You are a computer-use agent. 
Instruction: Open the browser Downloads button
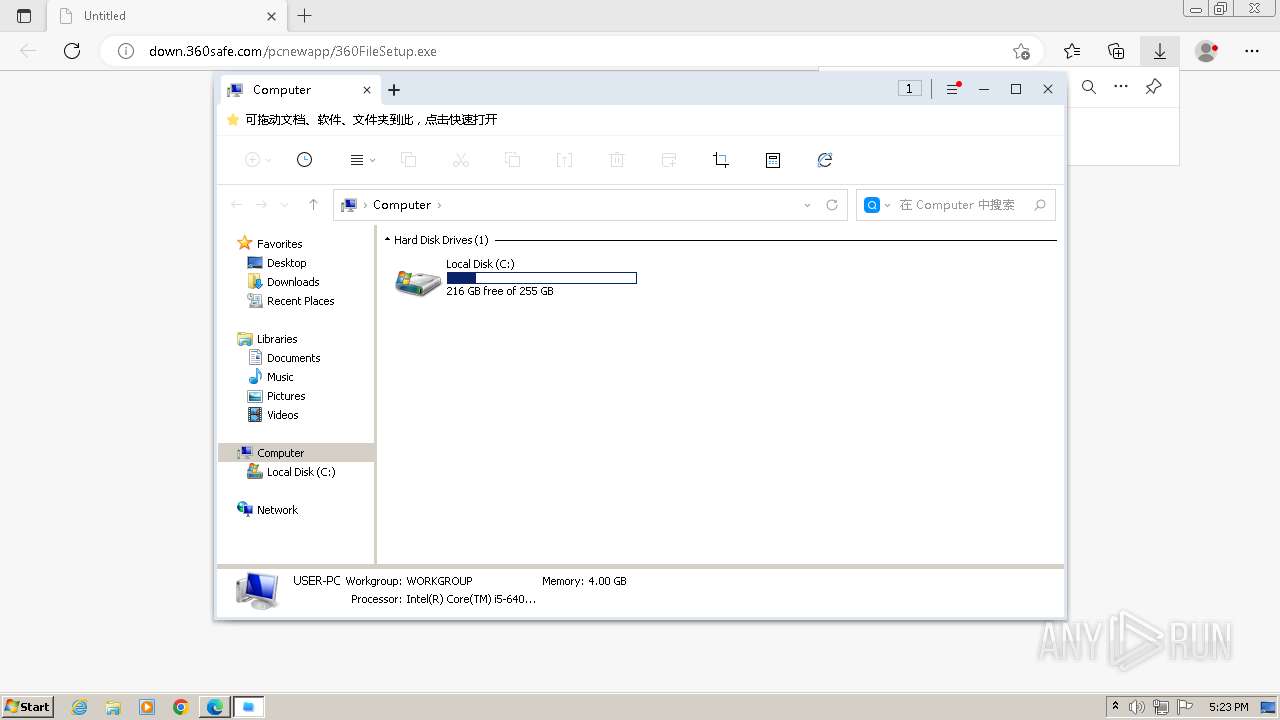(1160, 51)
